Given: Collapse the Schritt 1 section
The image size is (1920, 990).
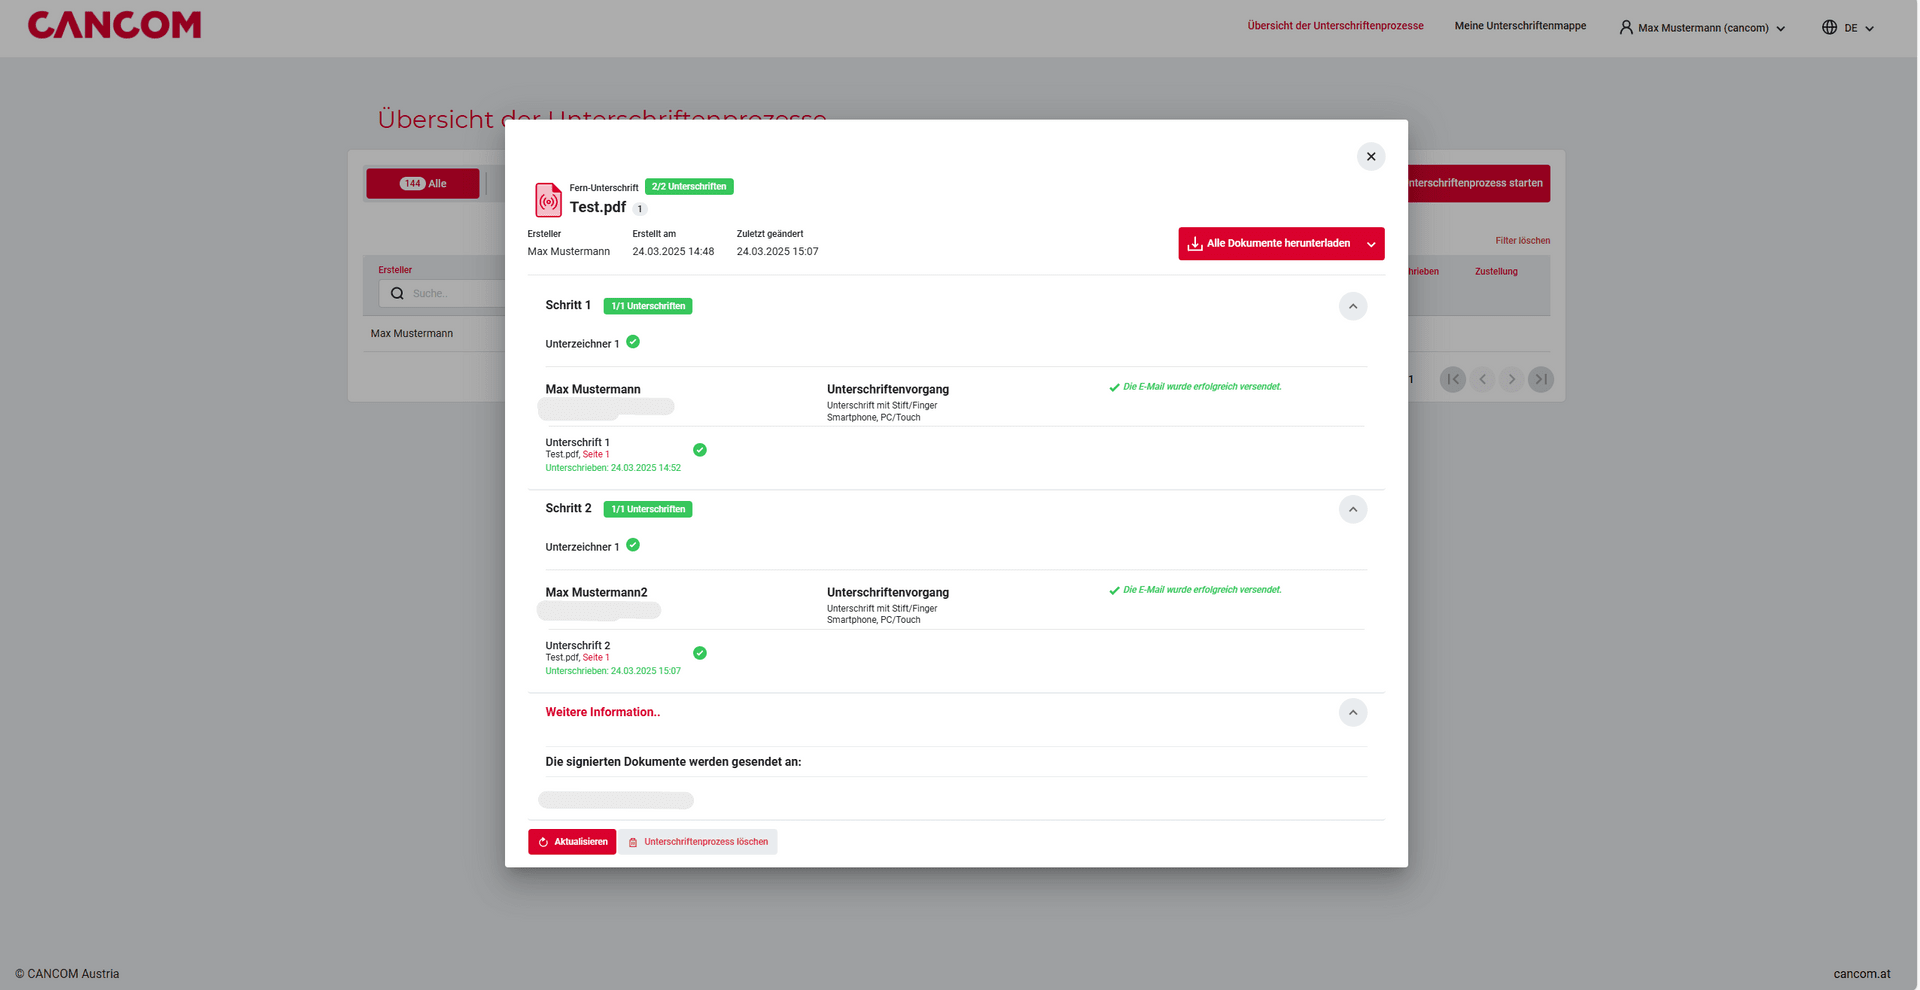Looking at the screenshot, I should click(1352, 306).
